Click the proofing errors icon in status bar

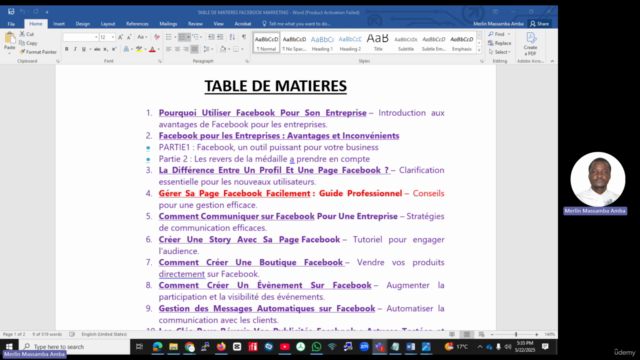(x=72, y=334)
